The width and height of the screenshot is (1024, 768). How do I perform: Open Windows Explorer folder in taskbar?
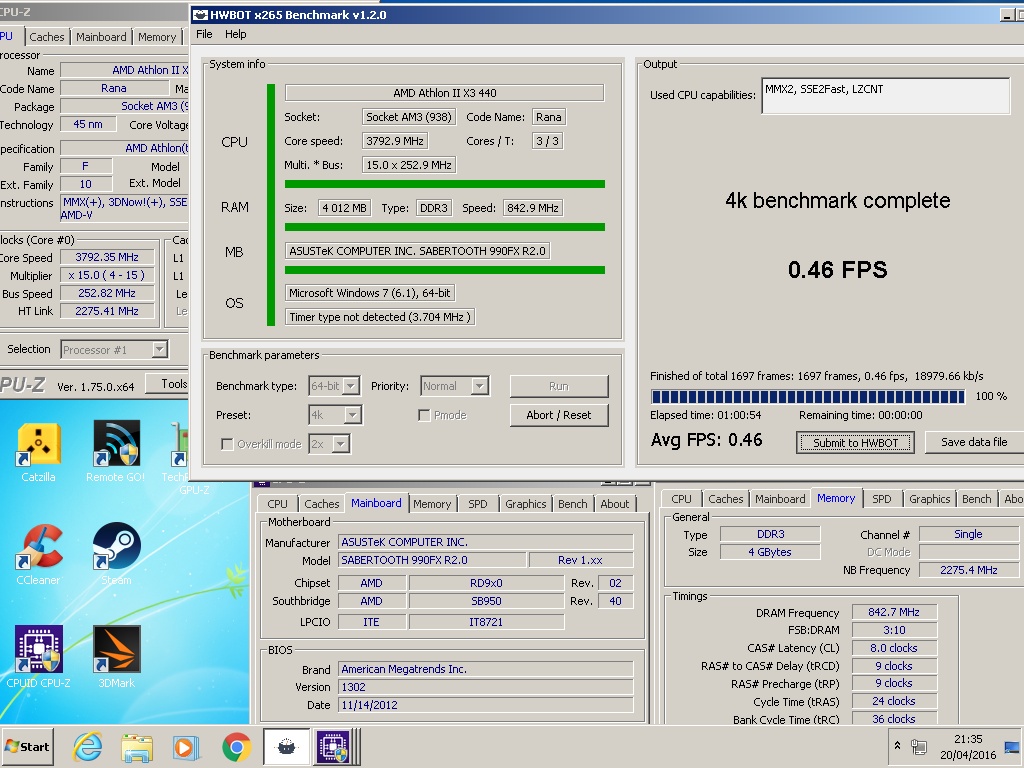pos(136,746)
